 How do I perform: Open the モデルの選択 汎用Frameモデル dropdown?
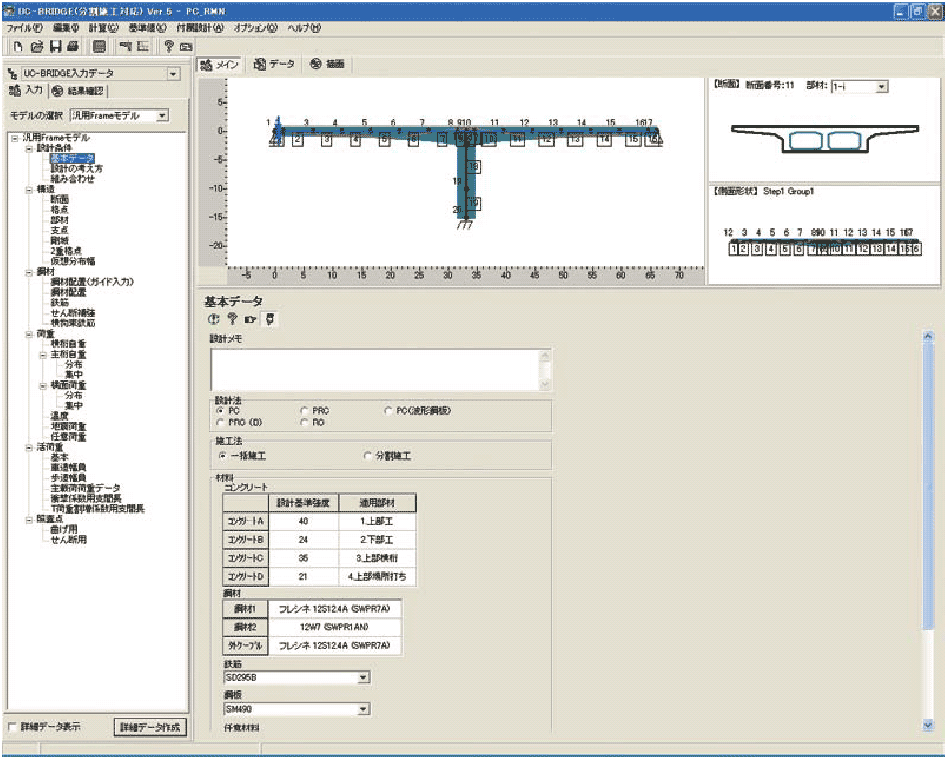coord(162,115)
